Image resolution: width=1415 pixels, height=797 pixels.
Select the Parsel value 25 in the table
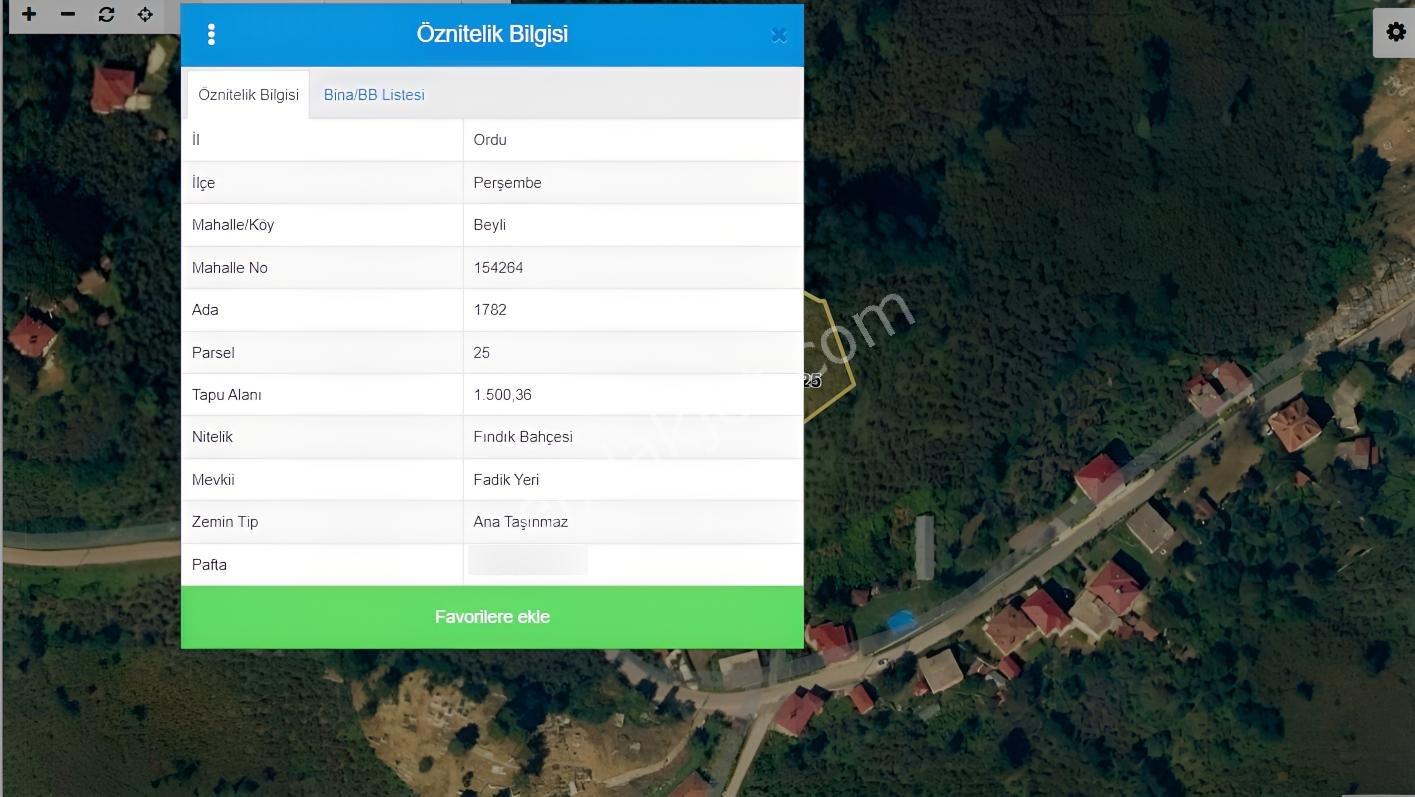coord(482,353)
